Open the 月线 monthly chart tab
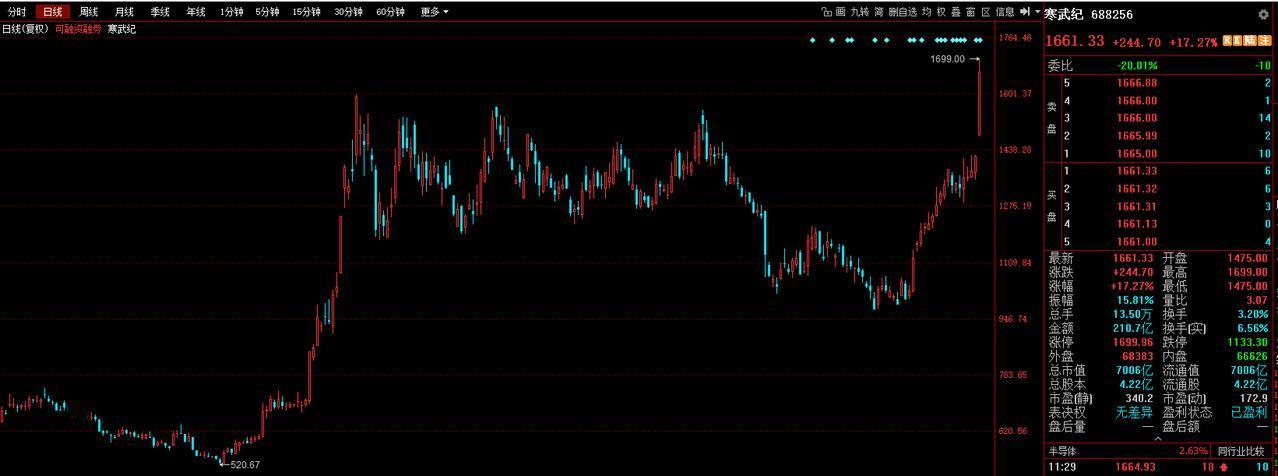The width and height of the screenshot is (1278, 476). click(x=124, y=12)
